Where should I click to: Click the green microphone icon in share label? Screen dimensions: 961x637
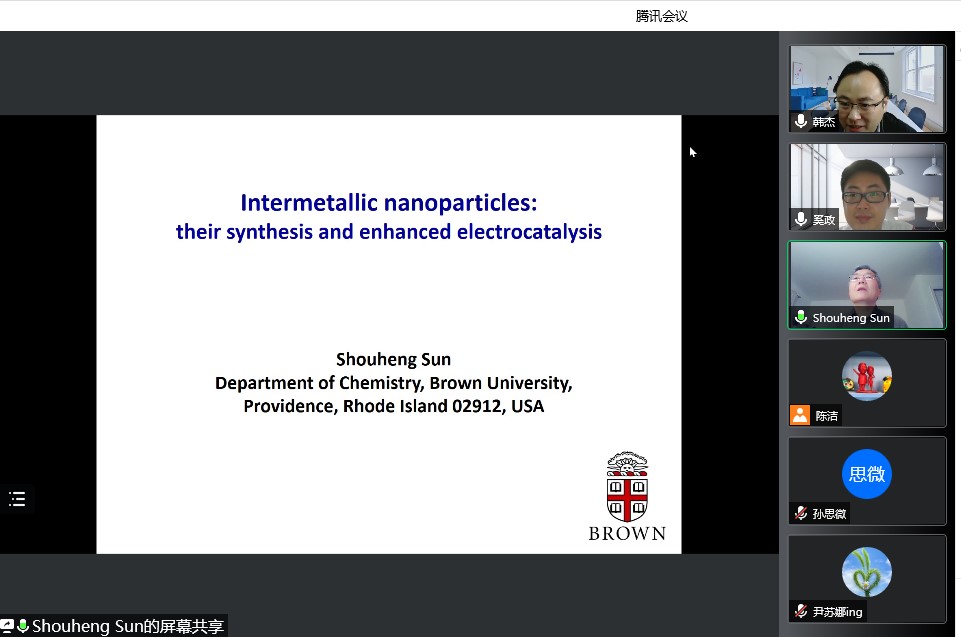[x=23, y=626]
